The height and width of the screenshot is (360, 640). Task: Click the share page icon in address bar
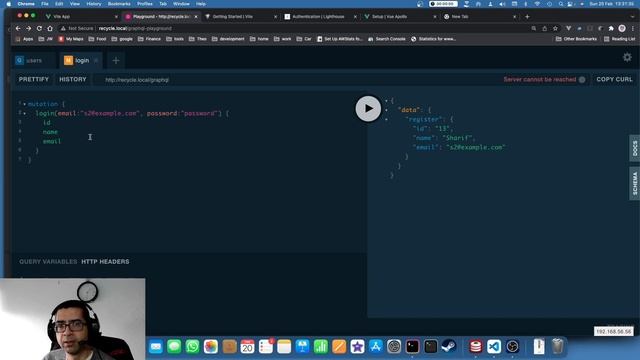pyautogui.click(x=544, y=29)
